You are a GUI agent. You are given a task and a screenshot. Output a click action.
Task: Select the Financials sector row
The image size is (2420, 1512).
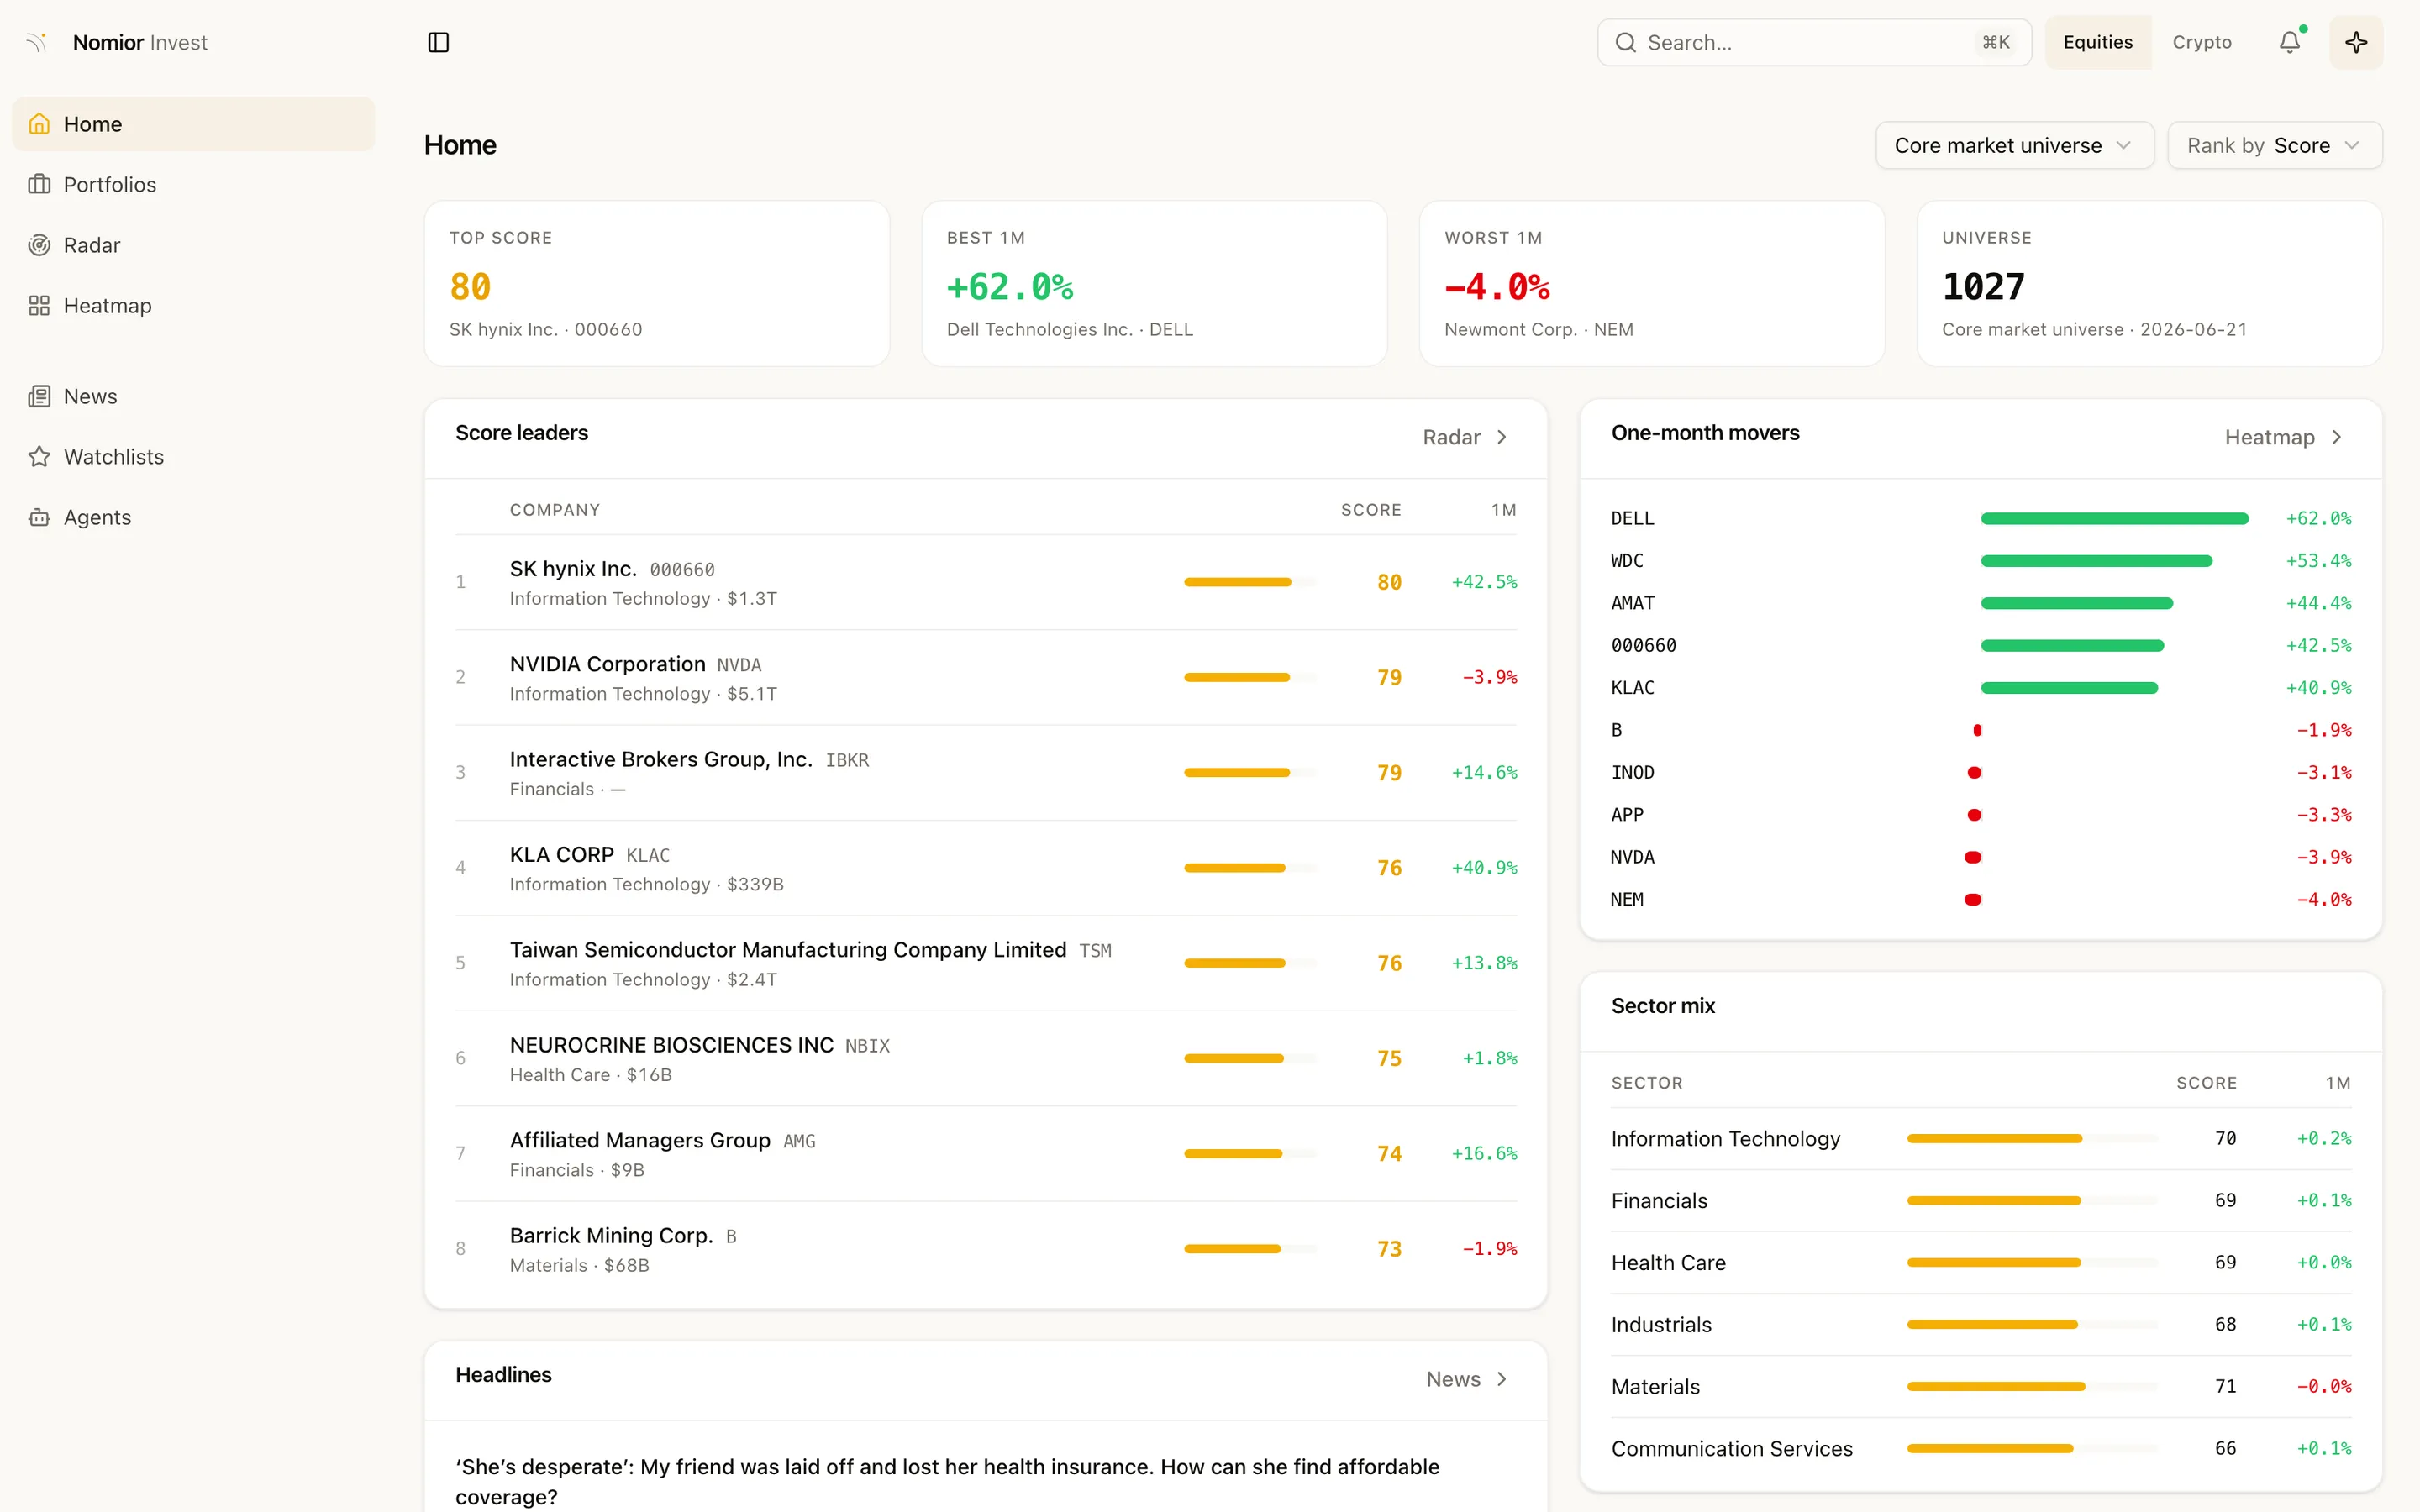[1981, 1200]
